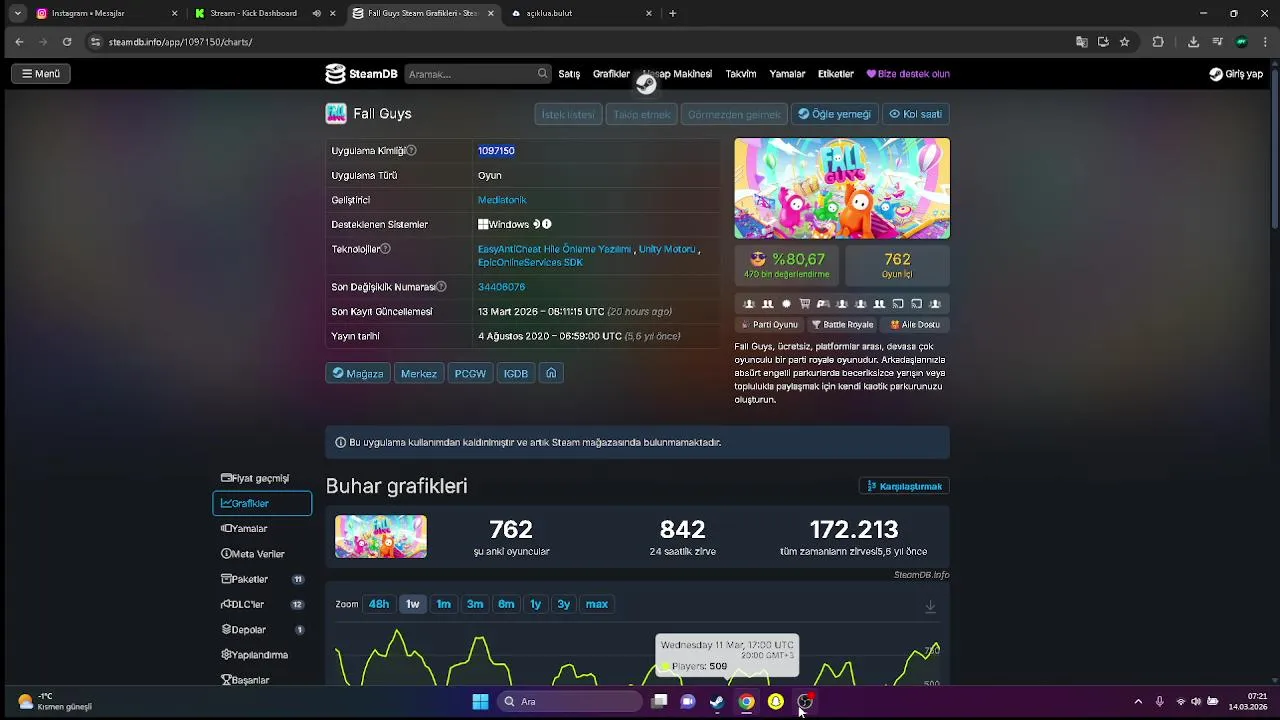Click the Merkez button
The height and width of the screenshot is (720, 1280).
point(419,373)
